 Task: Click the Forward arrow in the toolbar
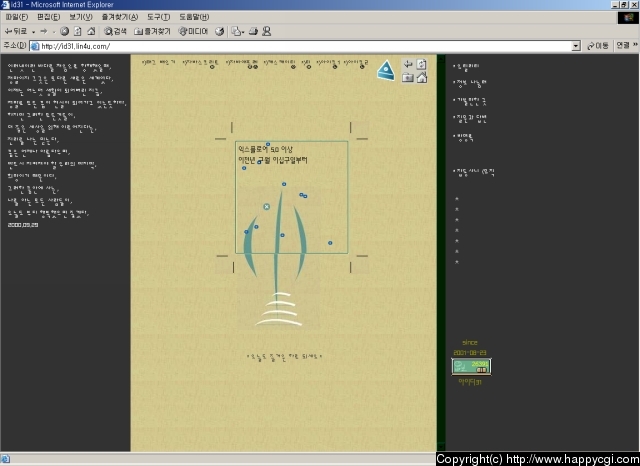(44, 31)
